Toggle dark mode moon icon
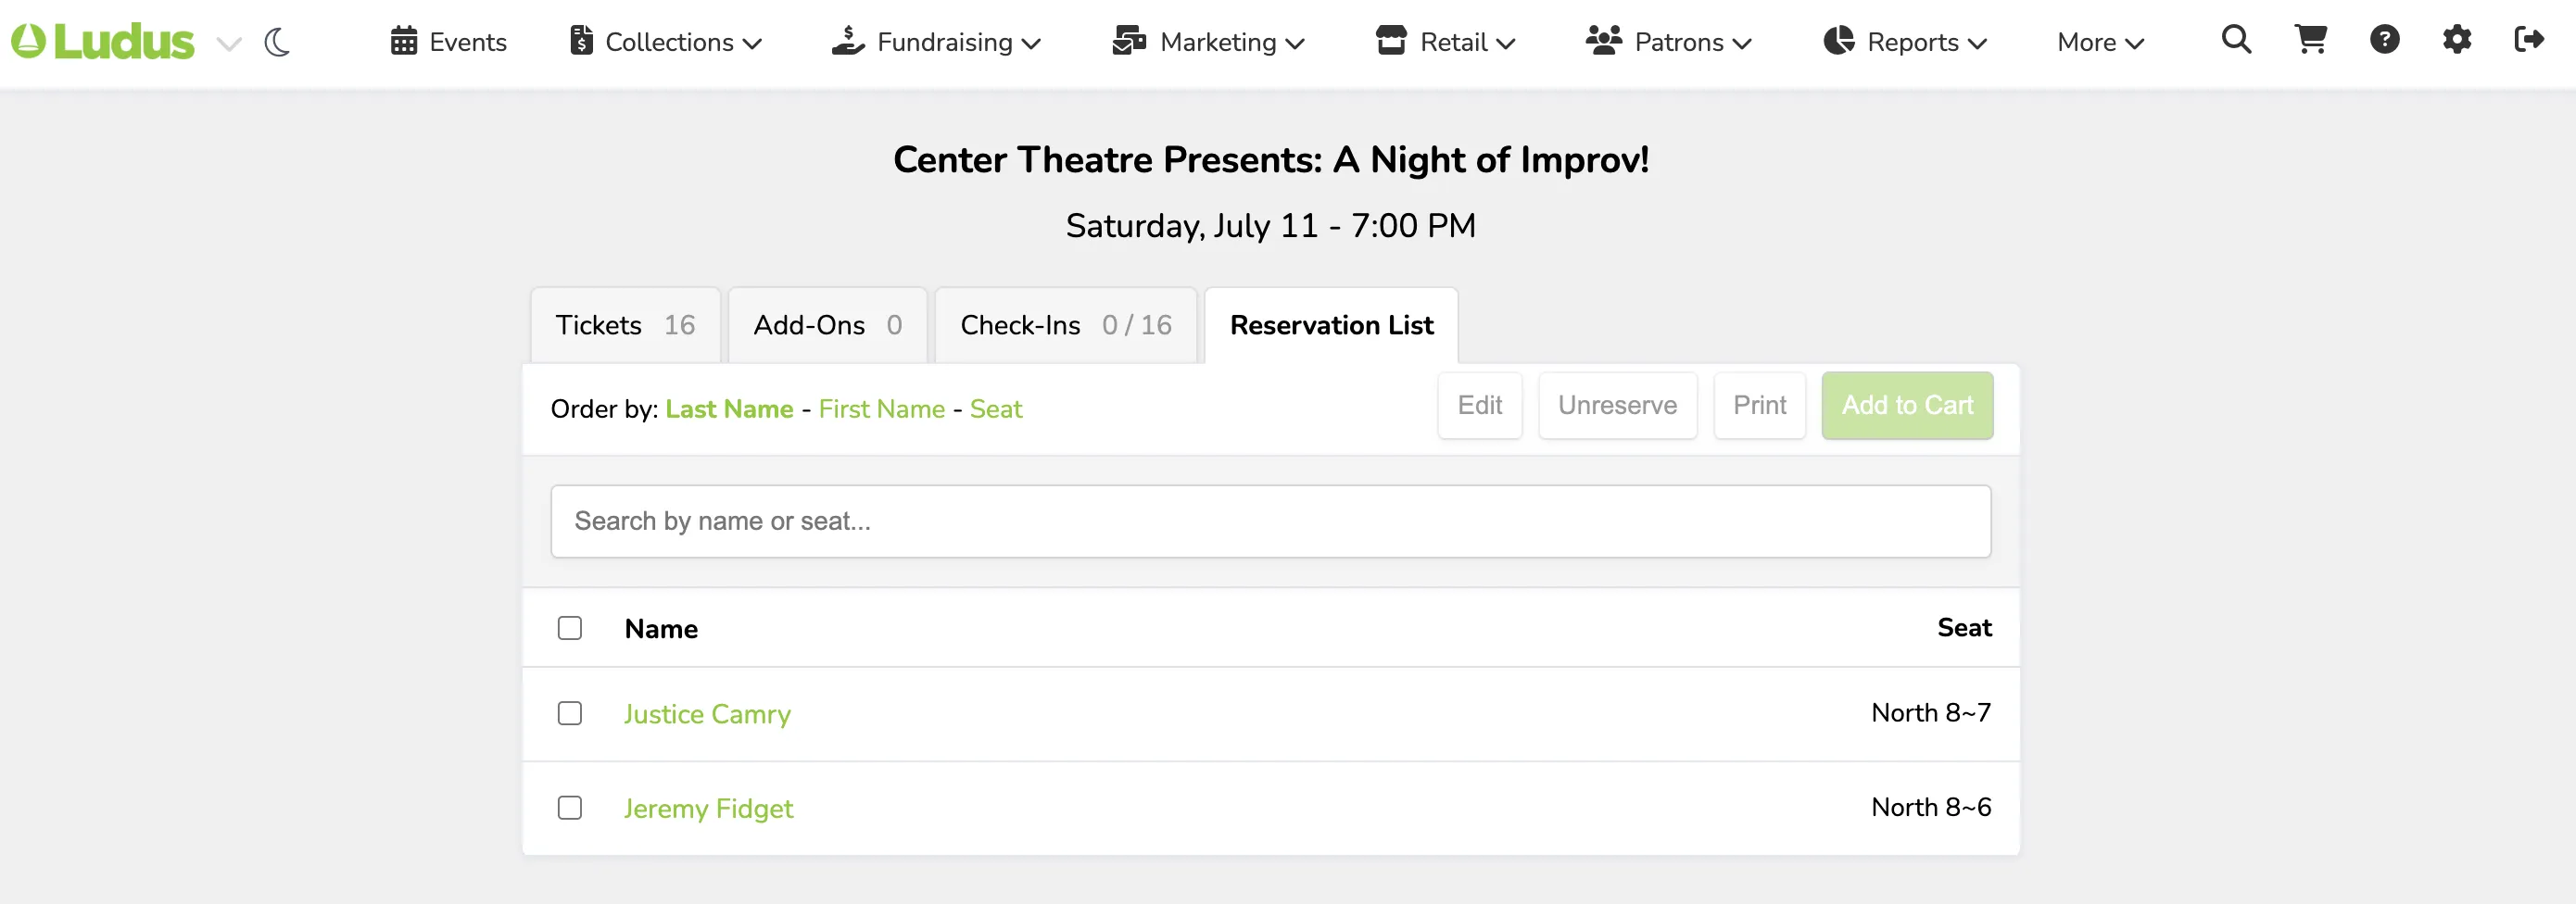The height and width of the screenshot is (904, 2576). (277, 42)
